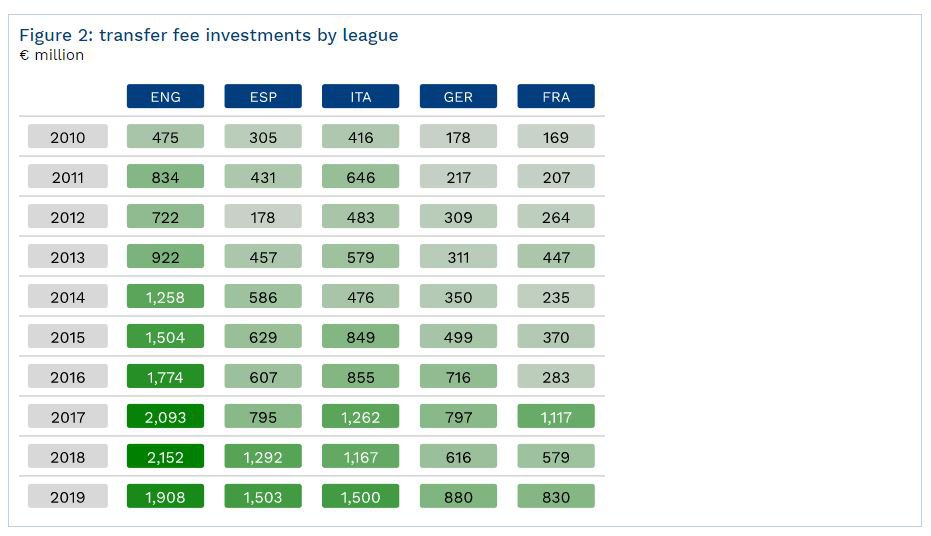This screenshot has width=931, height=536.
Task: Click the 1,117 FRA 2017 cell
Action: pos(556,416)
